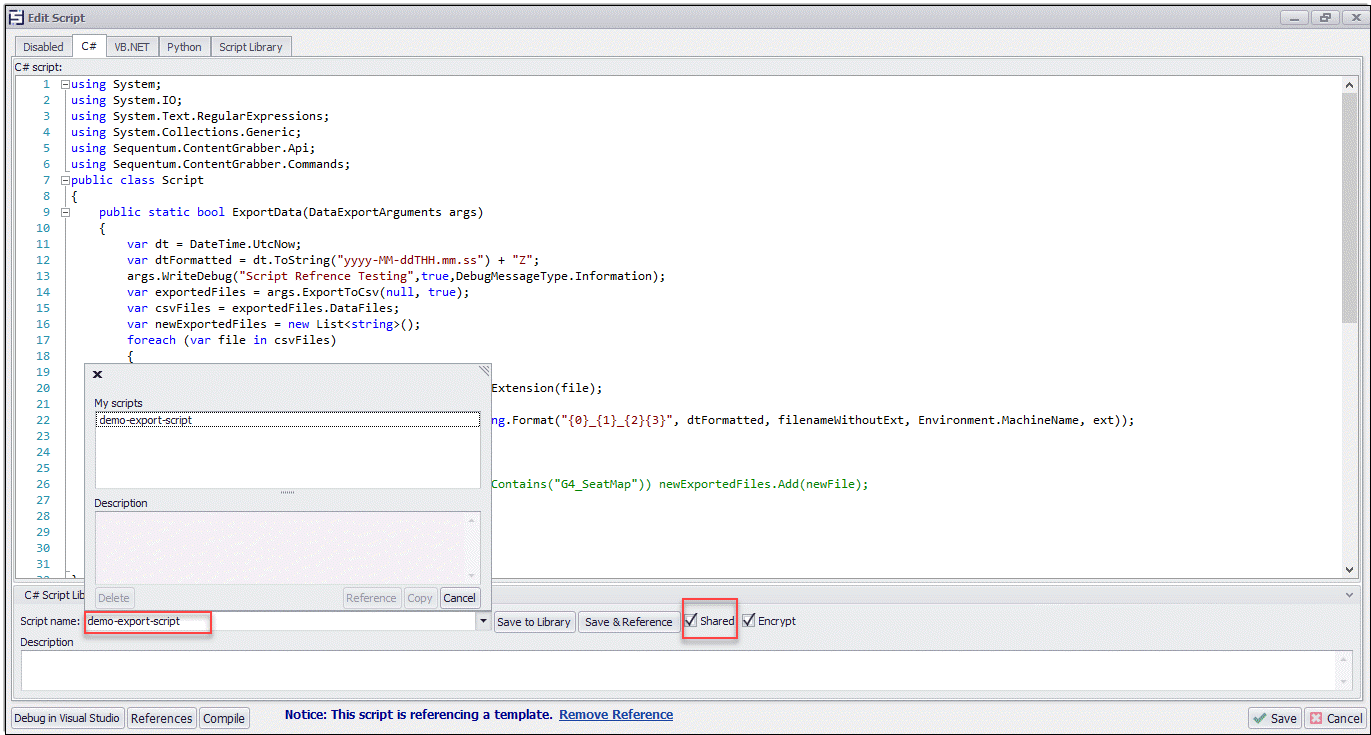This screenshot has width=1371, height=735.
Task: Open the Script Library tab
Action: [250, 46]
